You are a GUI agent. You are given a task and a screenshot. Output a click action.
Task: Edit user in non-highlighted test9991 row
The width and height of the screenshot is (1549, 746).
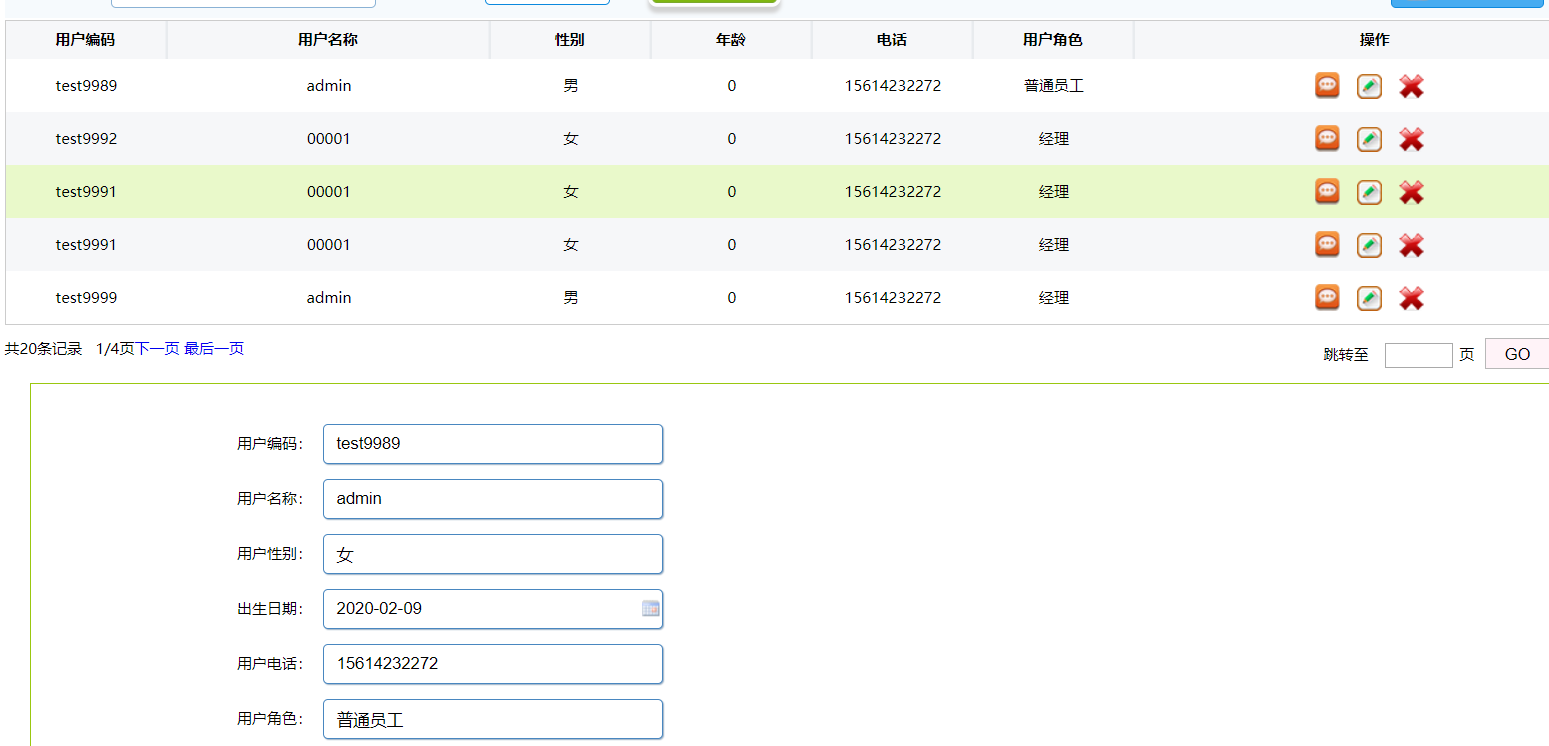[1369, 246]
